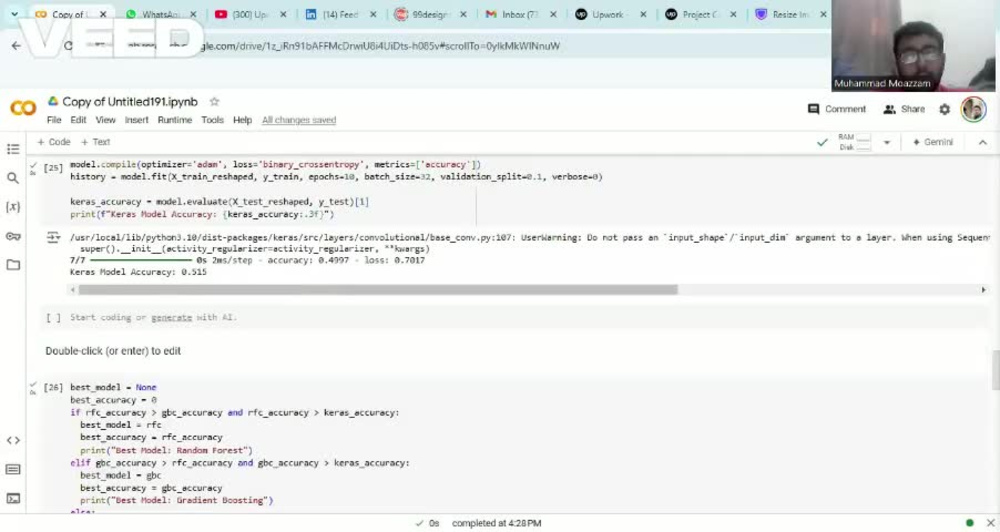Screen dimensions: 1000x532
Task: Open code snippets panel icon
Action: (x=13, y=440)
